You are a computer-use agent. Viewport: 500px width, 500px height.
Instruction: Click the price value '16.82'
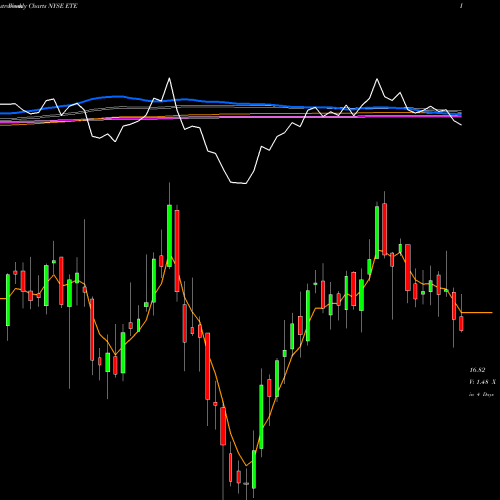[477, 370]
